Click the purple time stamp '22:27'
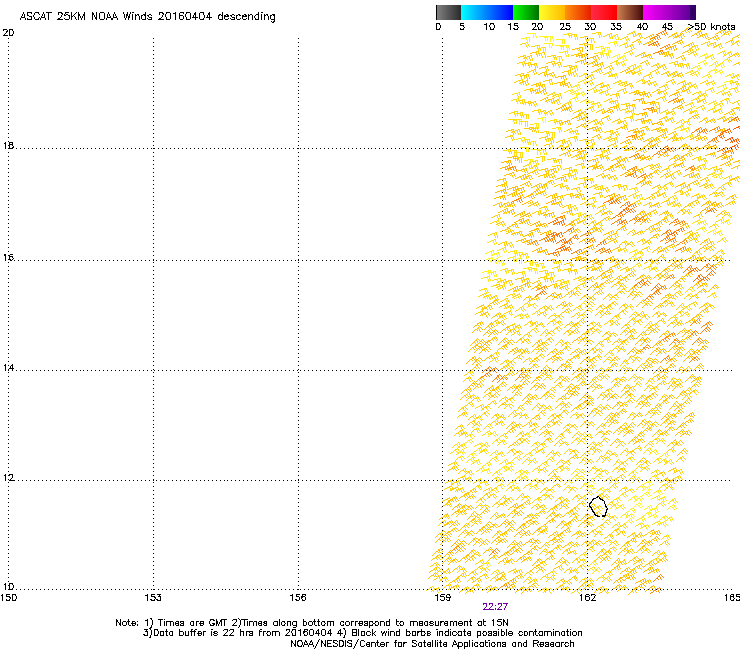 (495, 607)
